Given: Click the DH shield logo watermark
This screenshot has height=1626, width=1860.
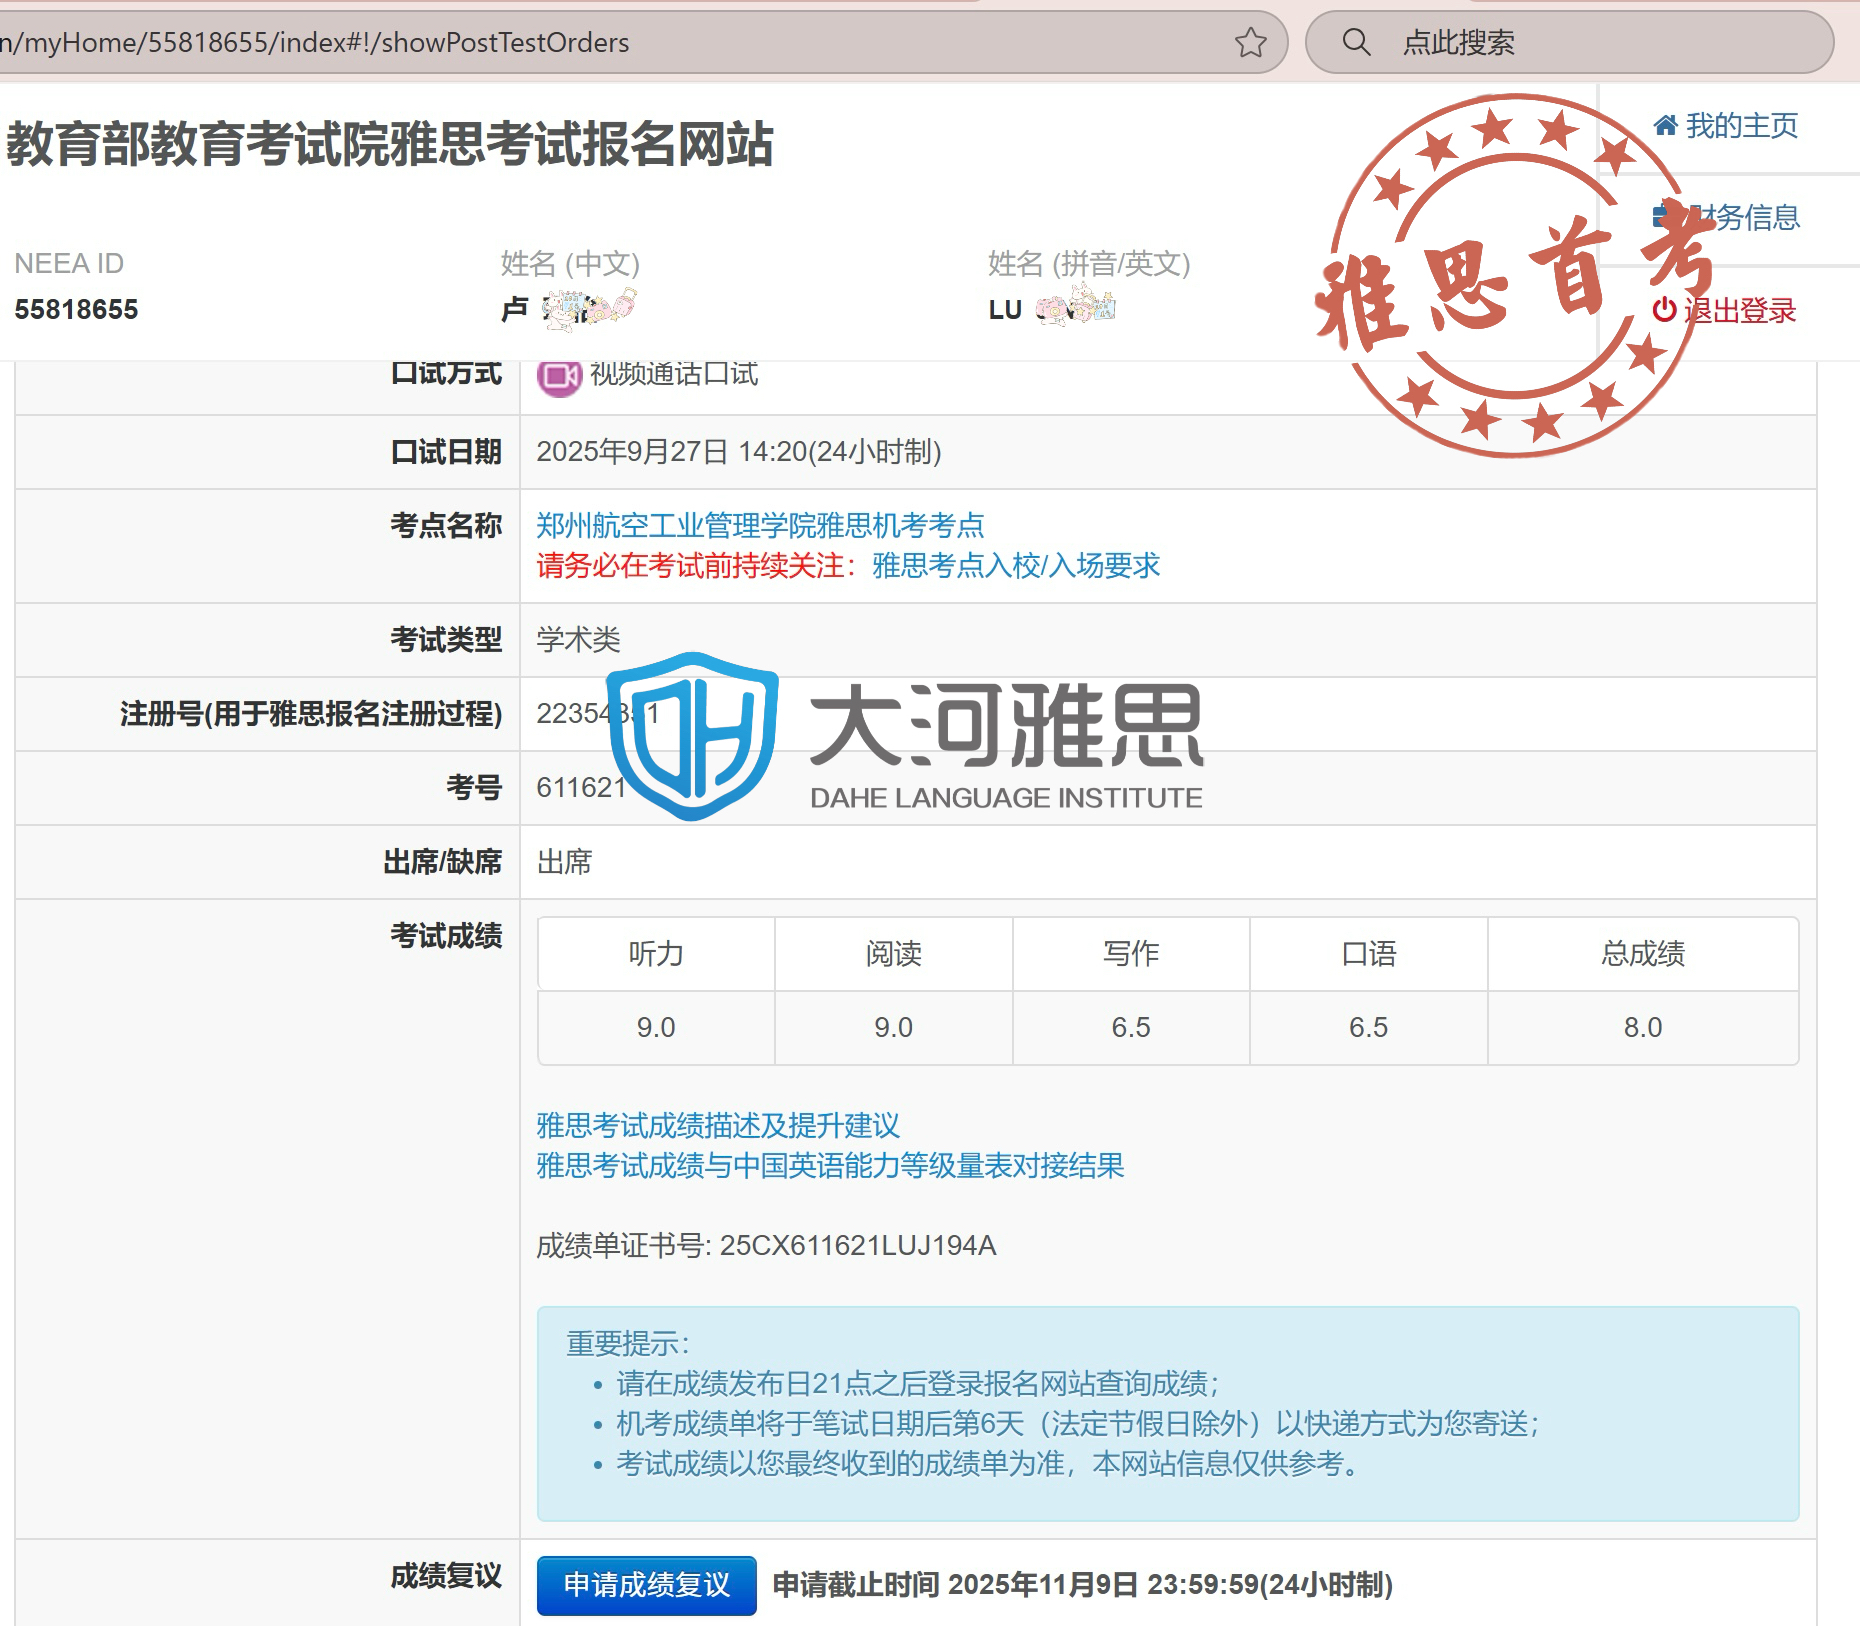Looking at the screenshot, I should pyautogui.click(x=692, y=735).
